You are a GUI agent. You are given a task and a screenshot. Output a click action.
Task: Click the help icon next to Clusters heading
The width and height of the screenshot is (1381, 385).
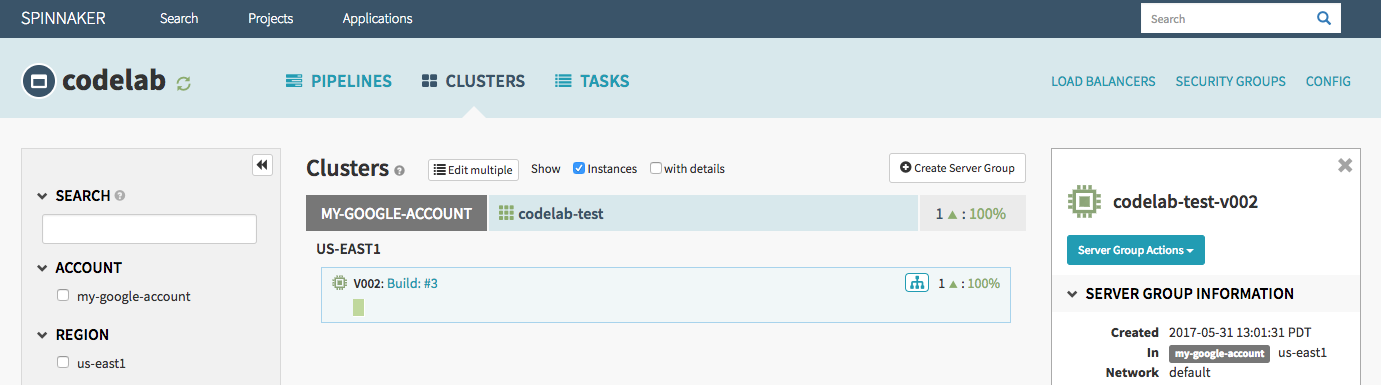click(399, 171)
